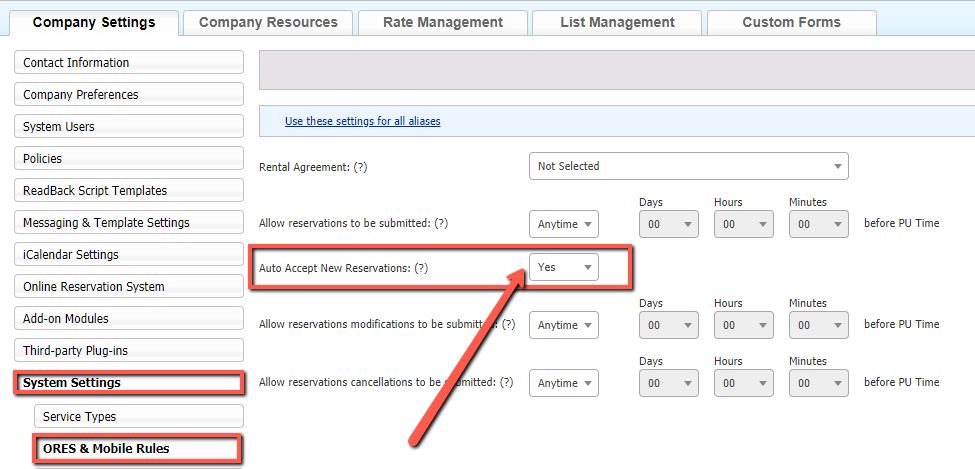975x469 pixels.
Task: Switch to the Company Resources tab
Action: pos(268,22)
